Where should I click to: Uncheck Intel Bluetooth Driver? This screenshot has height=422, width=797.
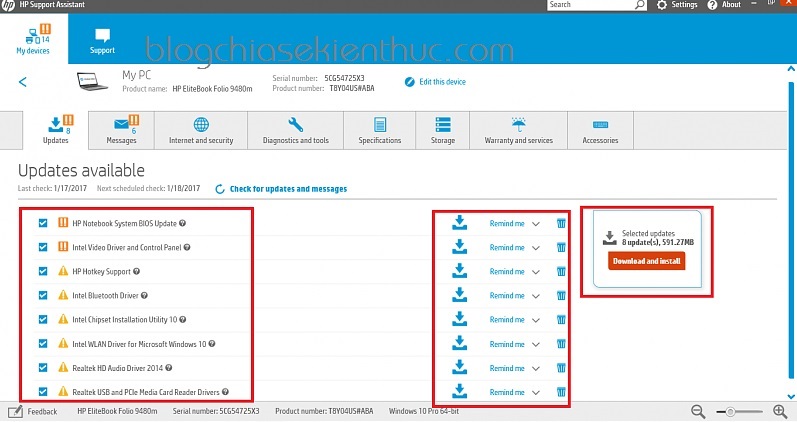pyautogui.click(x=43, y=295)
